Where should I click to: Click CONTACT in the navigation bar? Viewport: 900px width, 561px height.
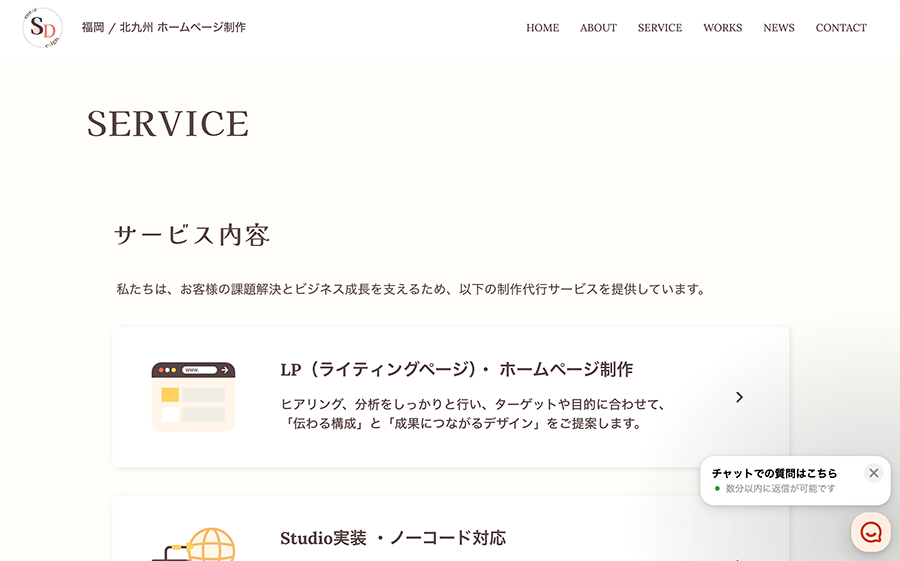pyautogui.click(x=841, y=28)
